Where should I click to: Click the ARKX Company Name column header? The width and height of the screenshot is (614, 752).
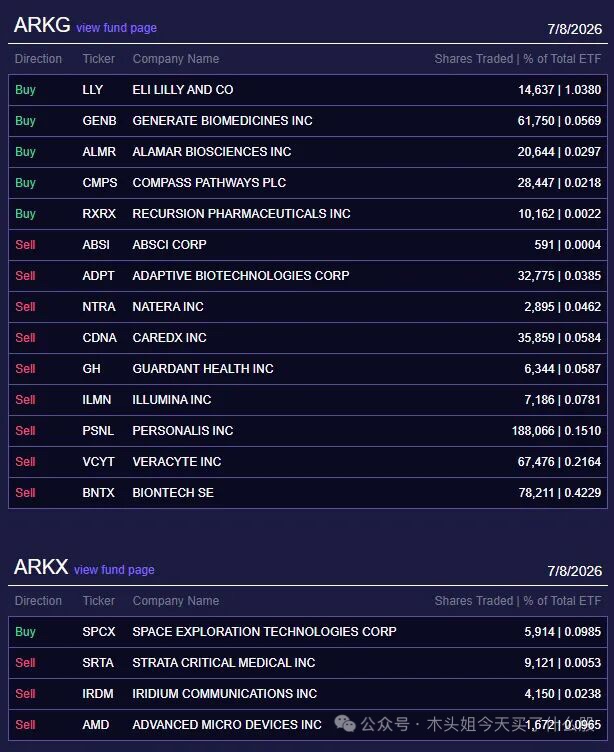(176, 601)
